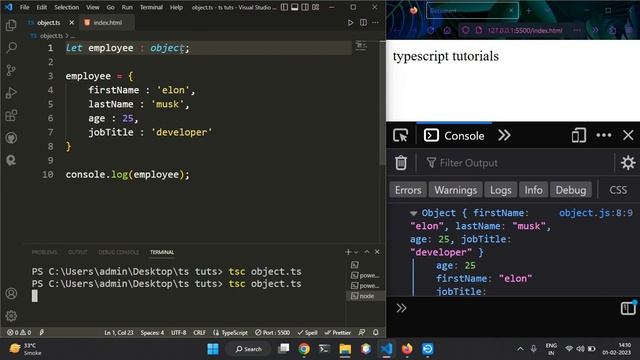
Task: Open the Accounts icon in activity bar
Action: (11, 293)
